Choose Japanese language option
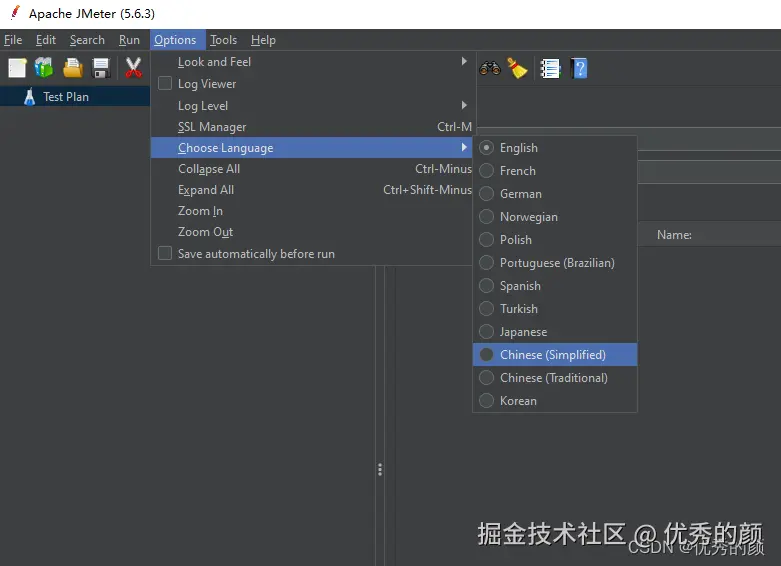 coord(555,331)
